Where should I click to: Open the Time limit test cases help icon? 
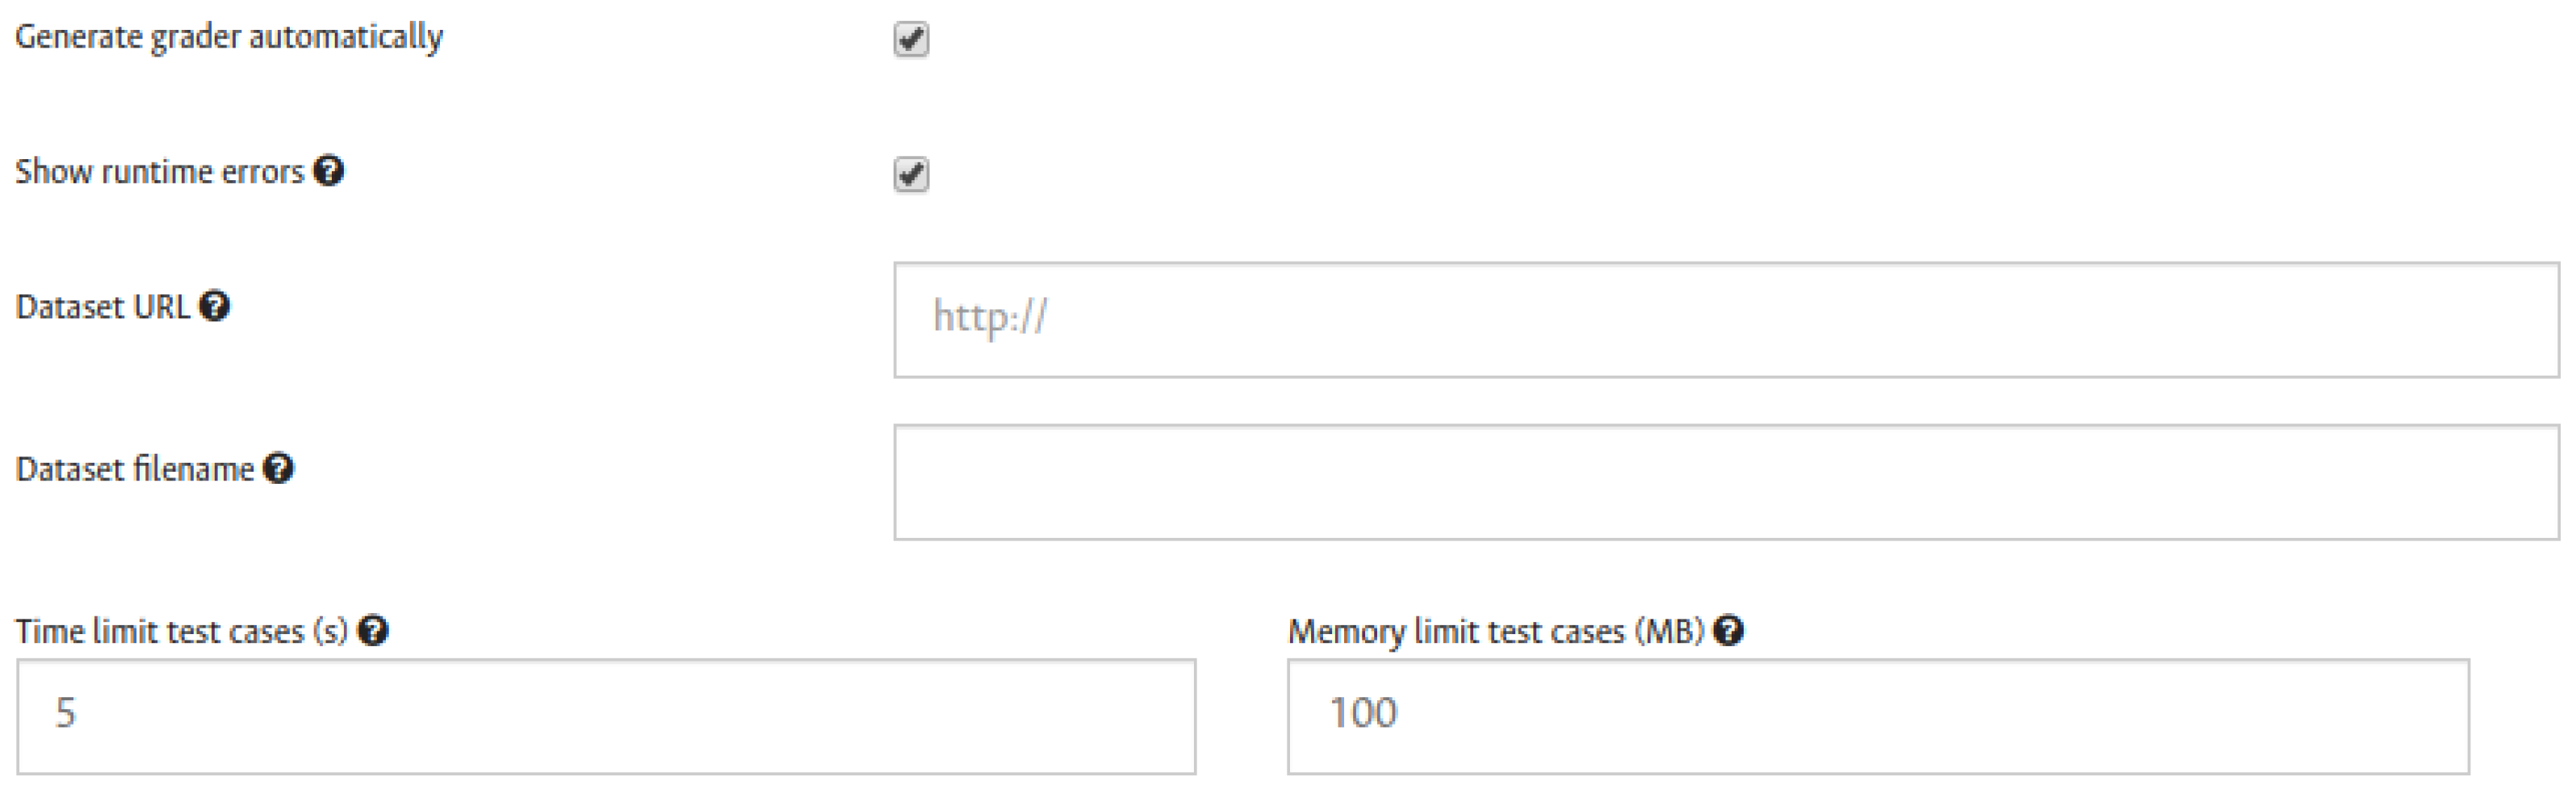click(x=373, y=631)
